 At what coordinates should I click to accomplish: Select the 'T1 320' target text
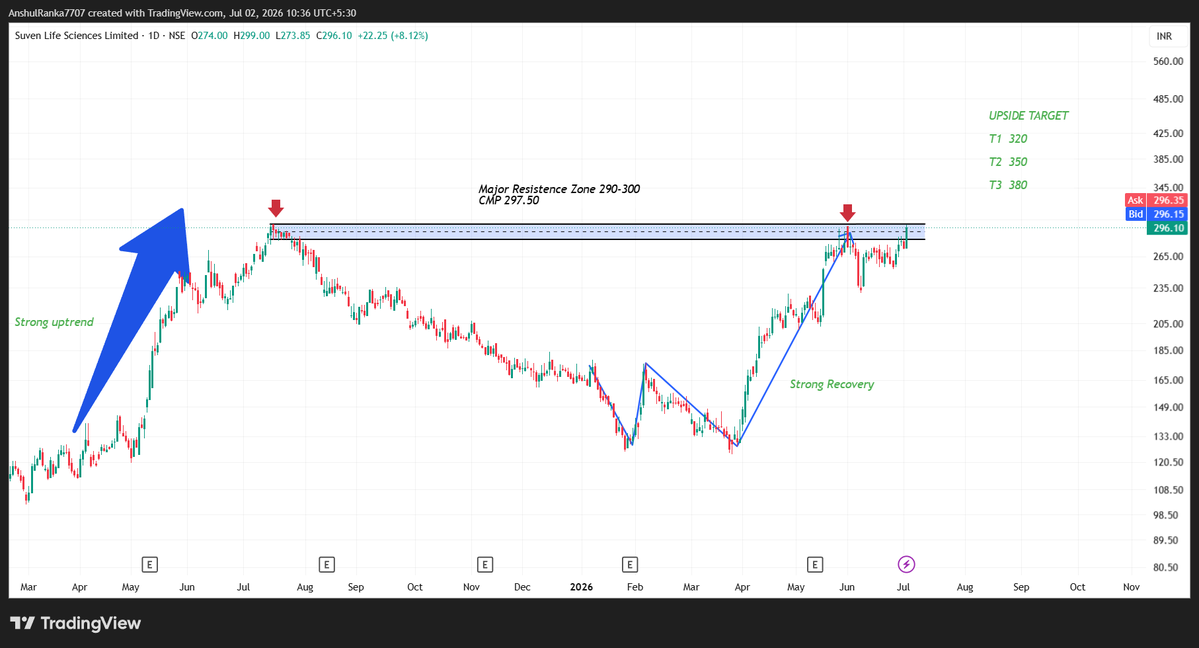click(1008, 138)
